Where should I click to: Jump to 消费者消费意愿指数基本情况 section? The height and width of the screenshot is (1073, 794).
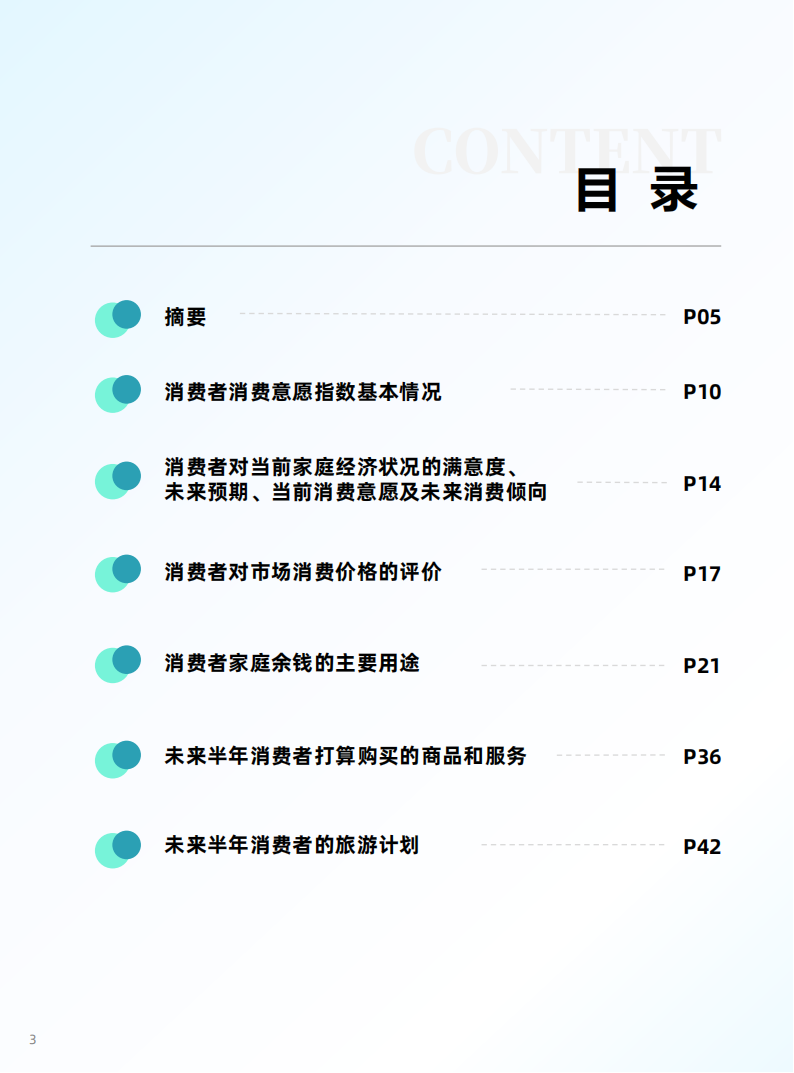pyautogui.click(x=302, y=391)
